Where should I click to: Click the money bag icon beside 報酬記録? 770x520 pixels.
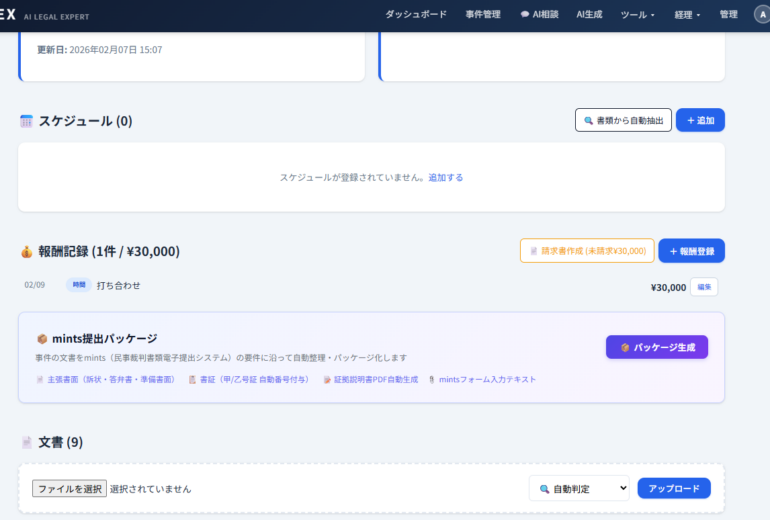(27, 252)
